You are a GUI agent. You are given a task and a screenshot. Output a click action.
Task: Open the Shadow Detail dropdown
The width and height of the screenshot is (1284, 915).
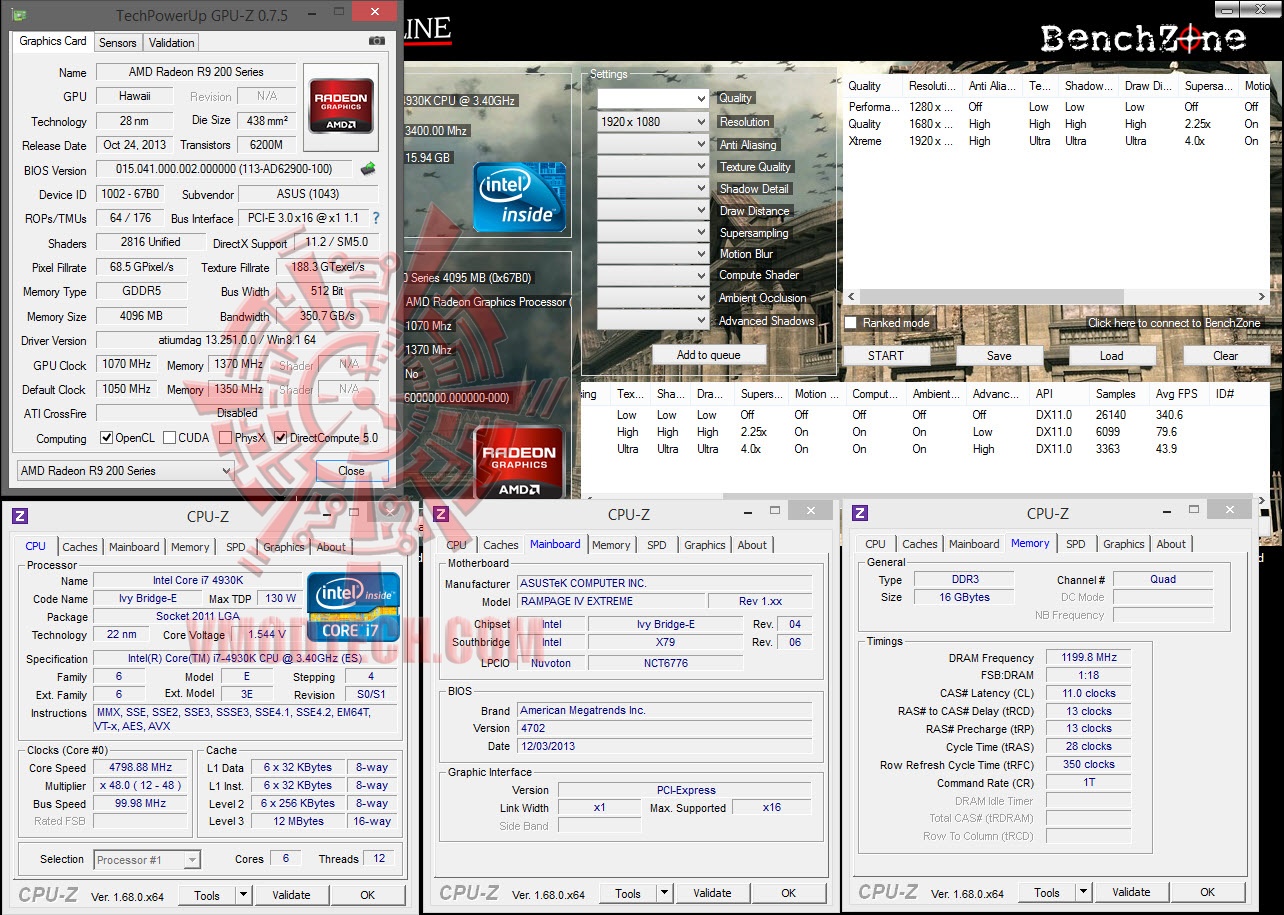coord(653,188)
